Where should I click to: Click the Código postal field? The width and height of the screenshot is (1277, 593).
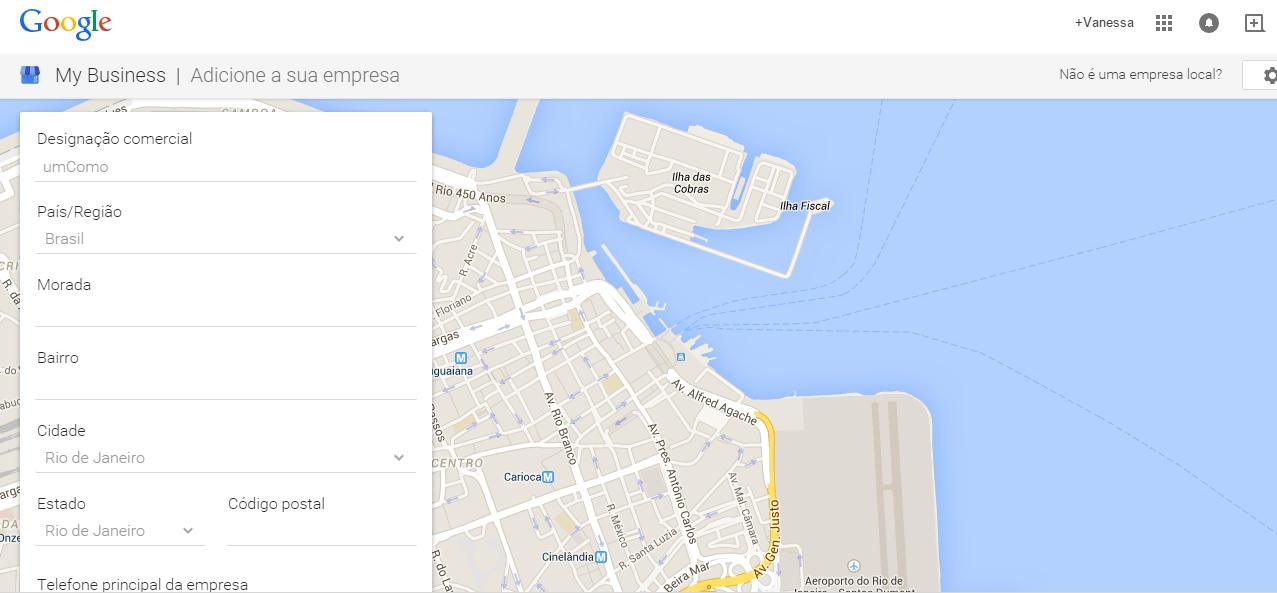coord(321,531)
